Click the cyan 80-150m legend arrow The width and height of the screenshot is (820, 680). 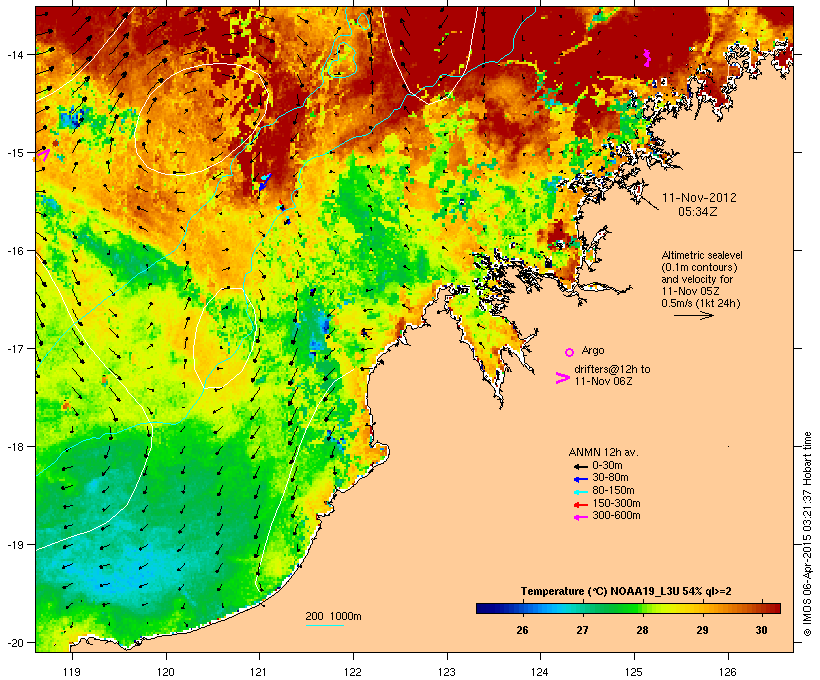[580, 492]
